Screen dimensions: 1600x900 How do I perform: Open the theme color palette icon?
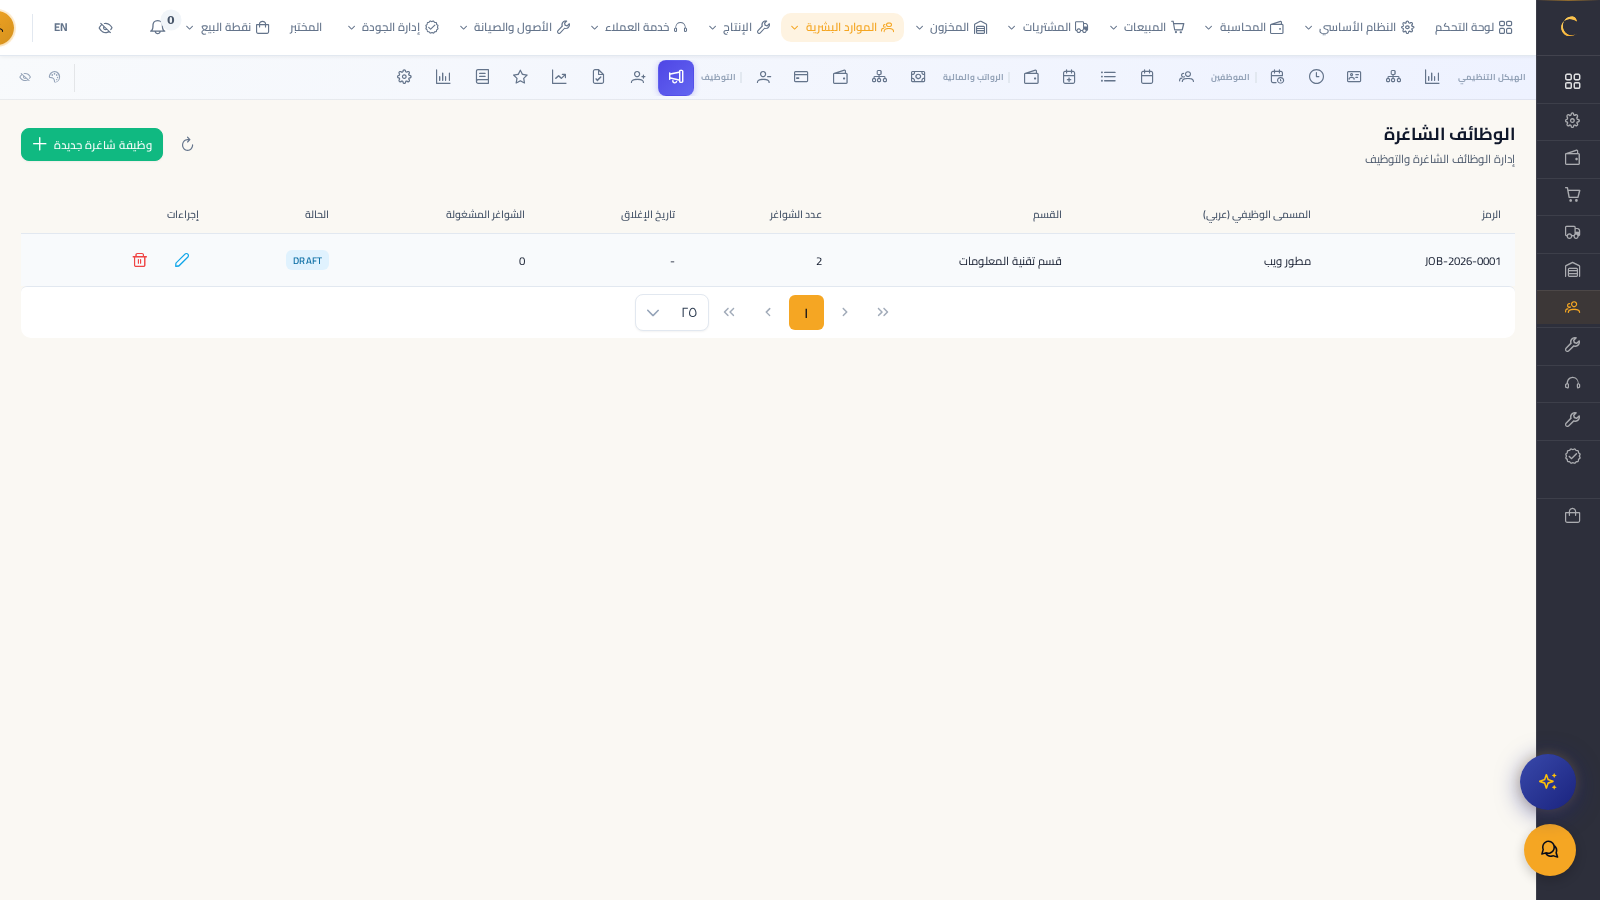pyautogui.click(x=55, y=77)
